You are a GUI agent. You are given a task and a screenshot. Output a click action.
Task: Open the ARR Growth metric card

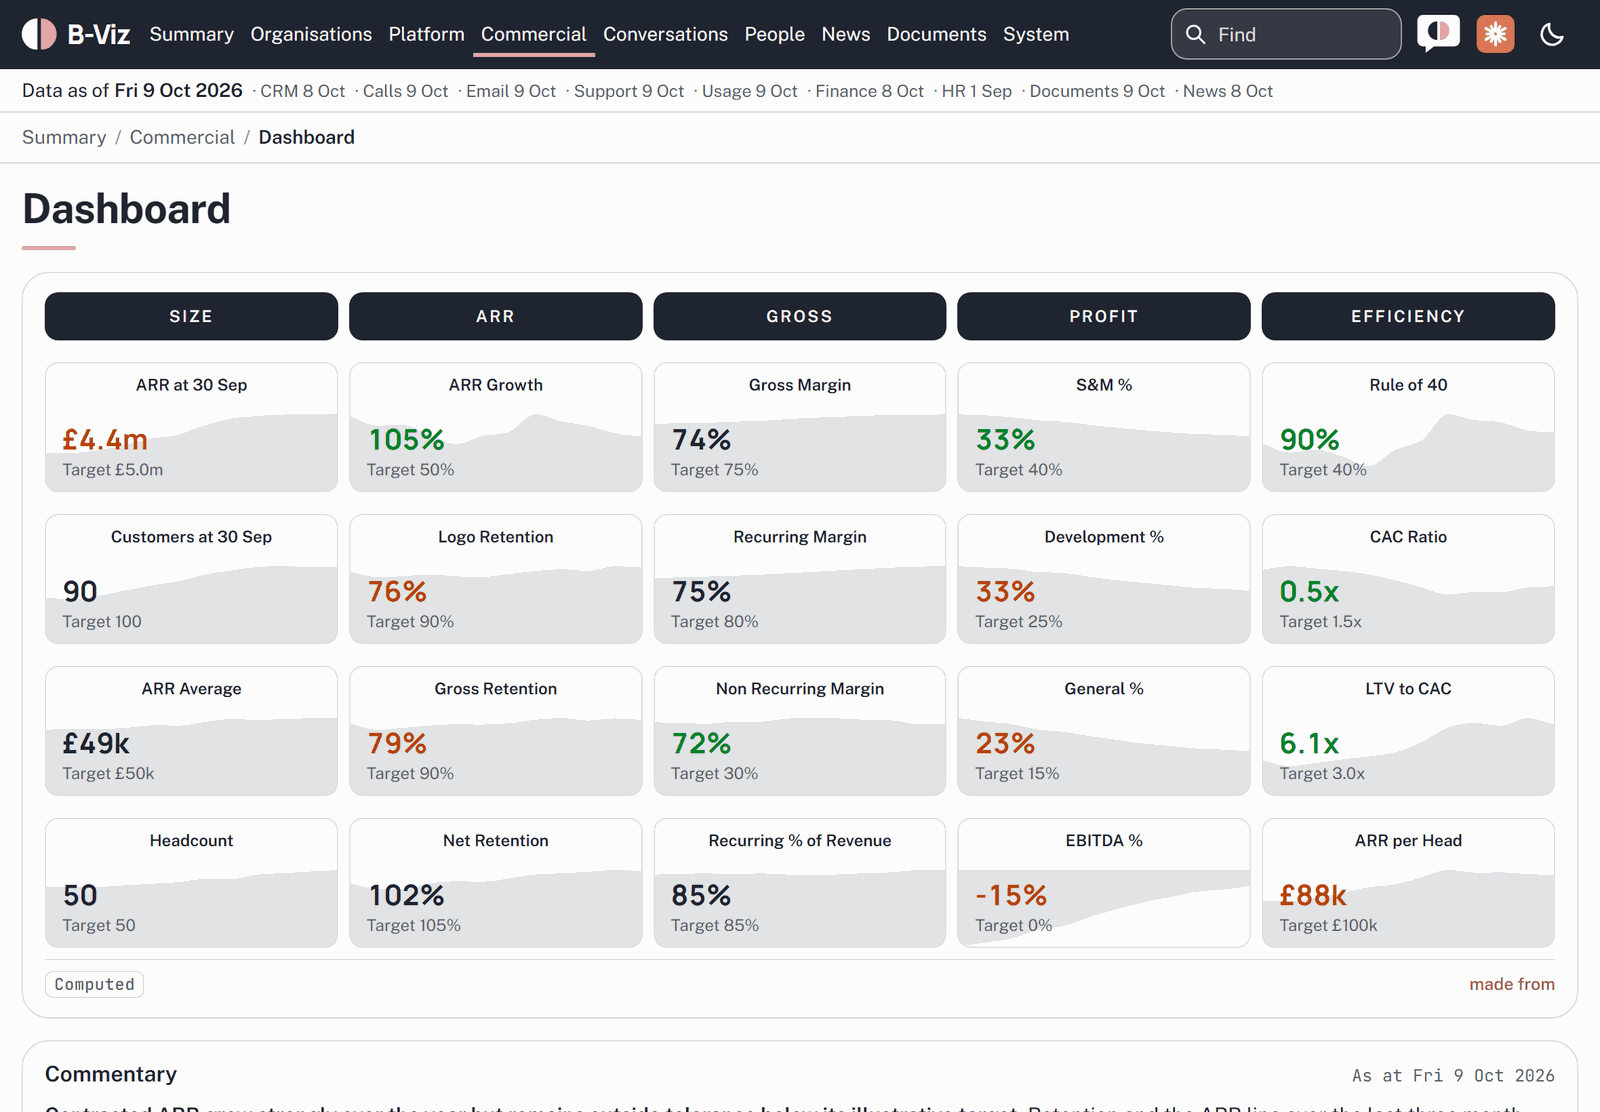coord(495,427)
